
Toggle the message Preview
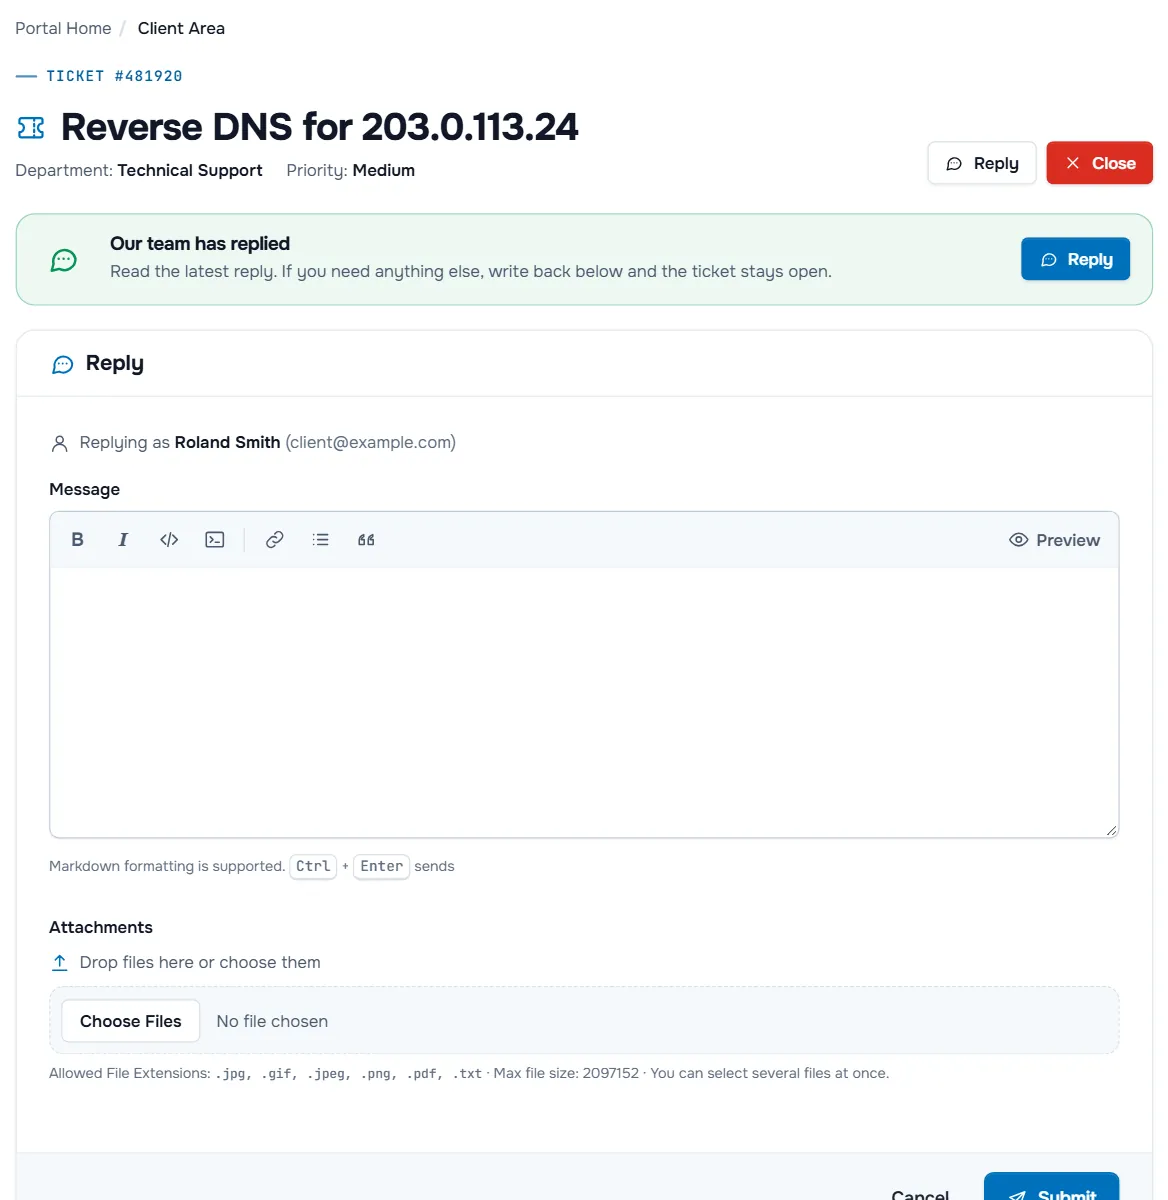point(1054,540)
